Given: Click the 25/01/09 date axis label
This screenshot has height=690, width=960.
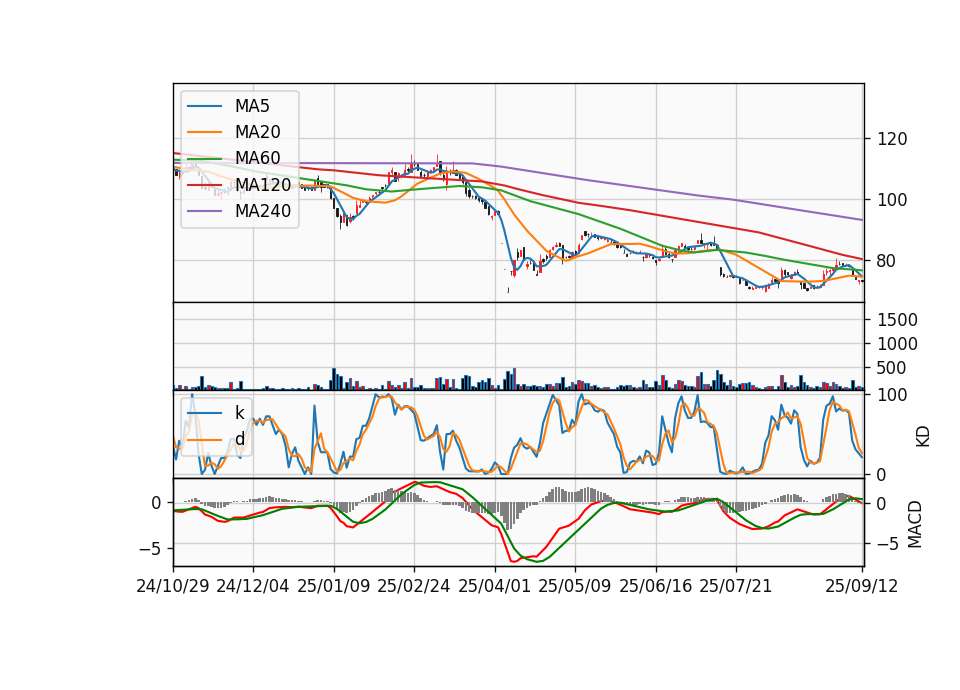Looking at the screenshot, I should point(334,586).
